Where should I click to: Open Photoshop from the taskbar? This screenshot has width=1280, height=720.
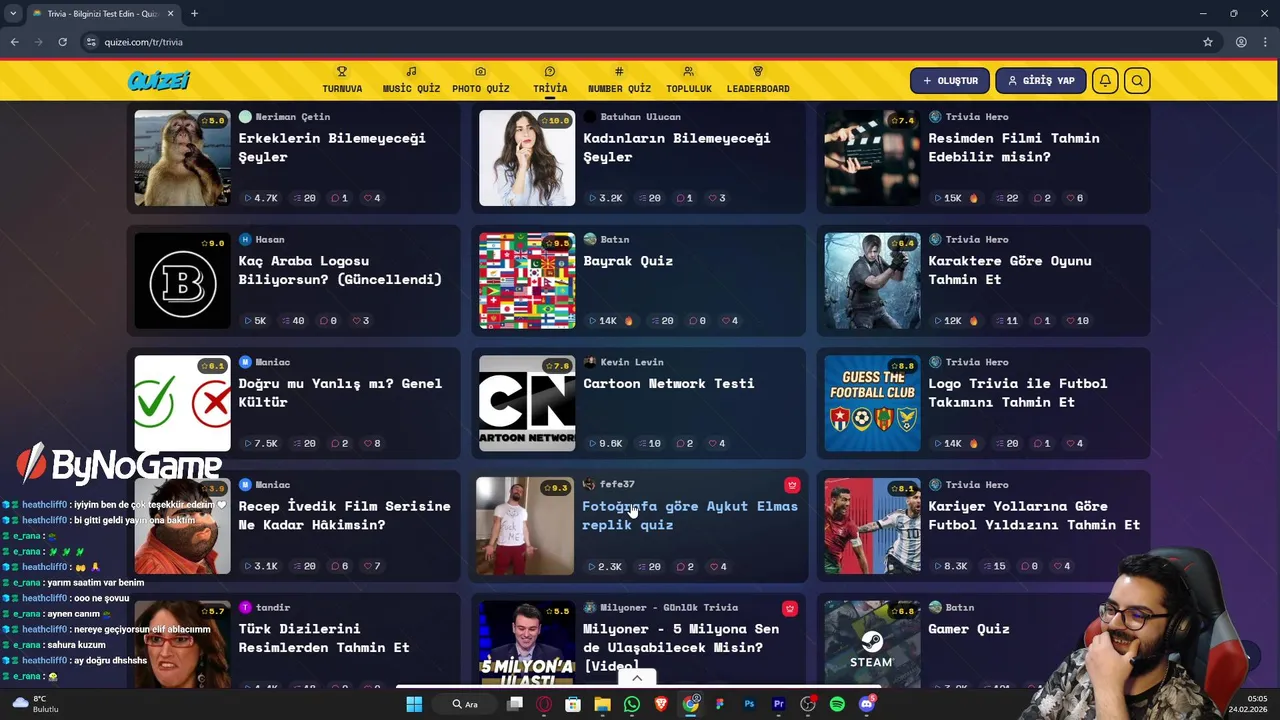coord(749,704)
